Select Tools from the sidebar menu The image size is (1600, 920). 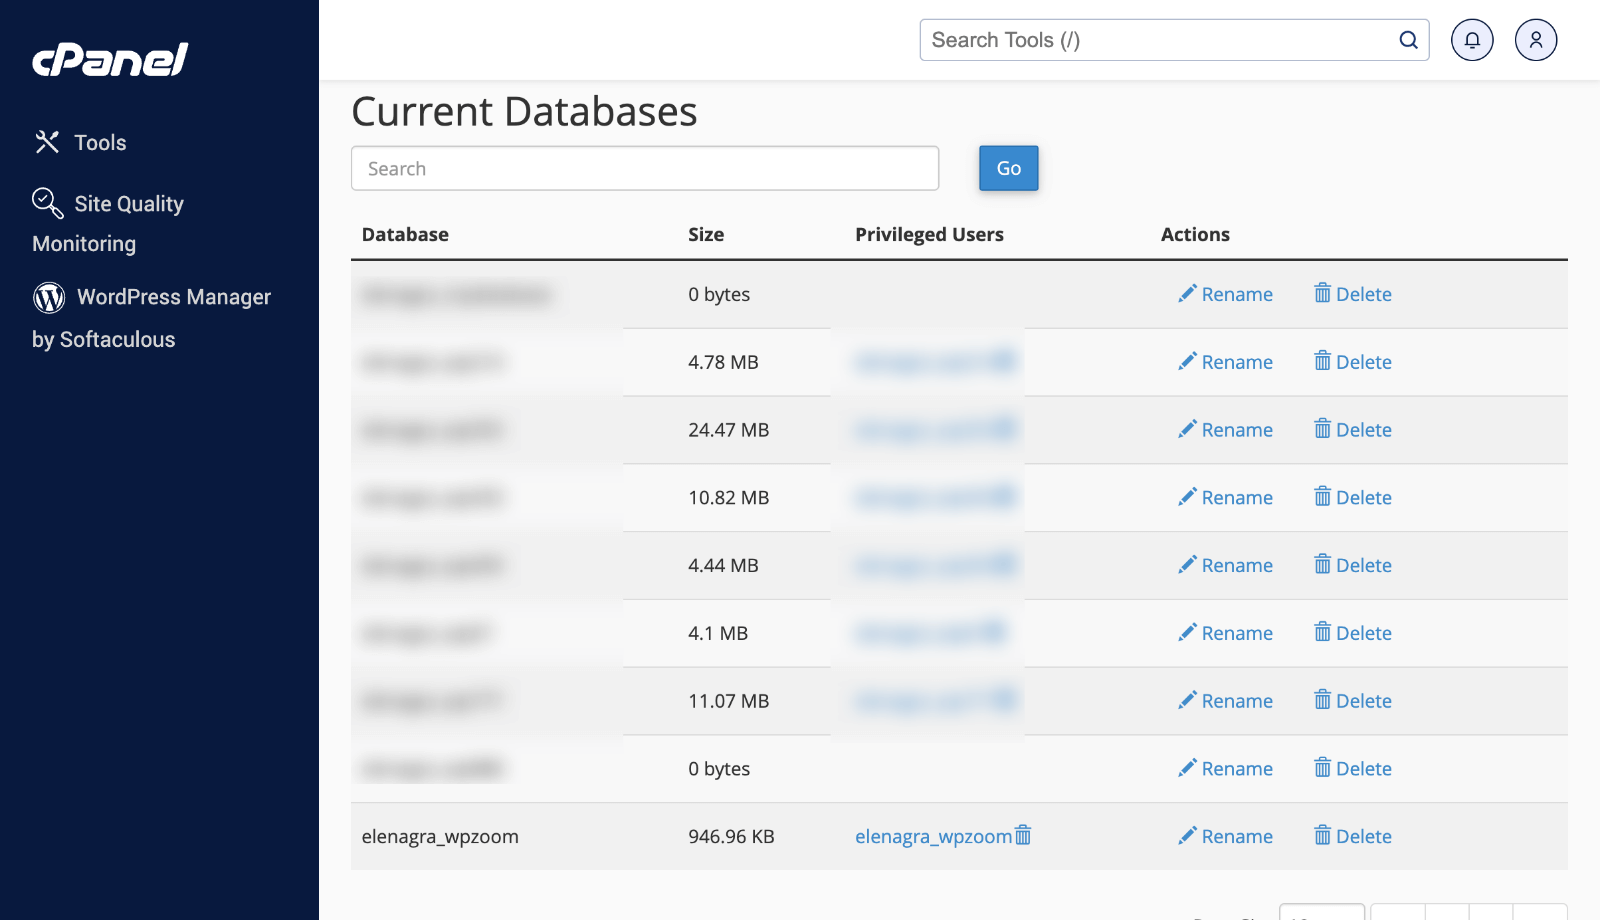click(99, 142)
